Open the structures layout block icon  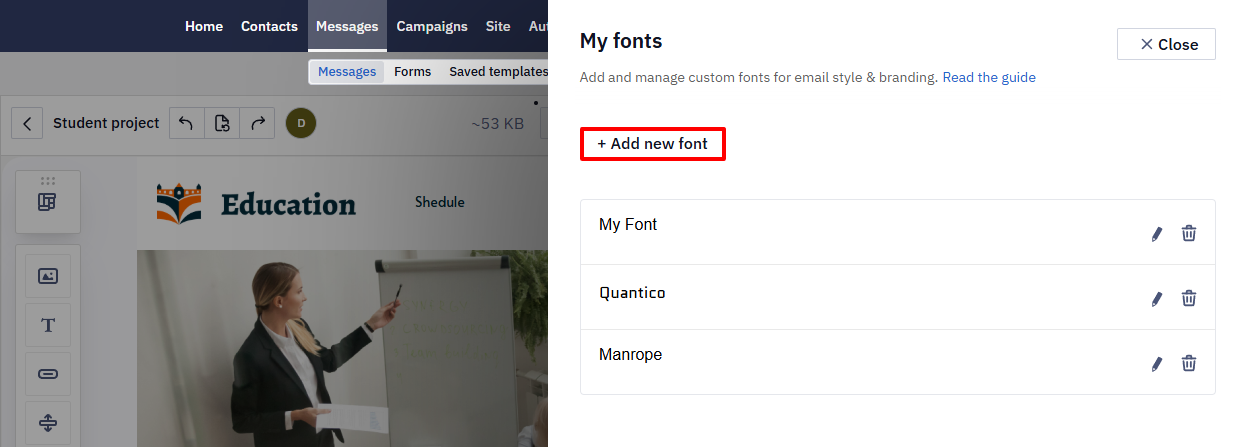coord(48,202)
